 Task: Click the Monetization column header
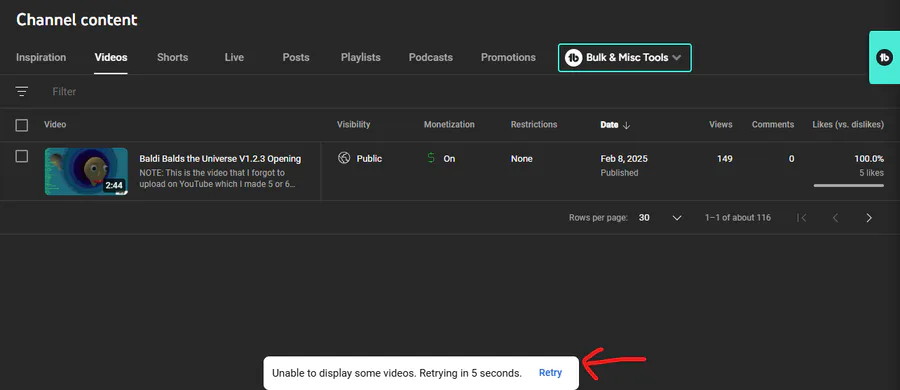449,125
